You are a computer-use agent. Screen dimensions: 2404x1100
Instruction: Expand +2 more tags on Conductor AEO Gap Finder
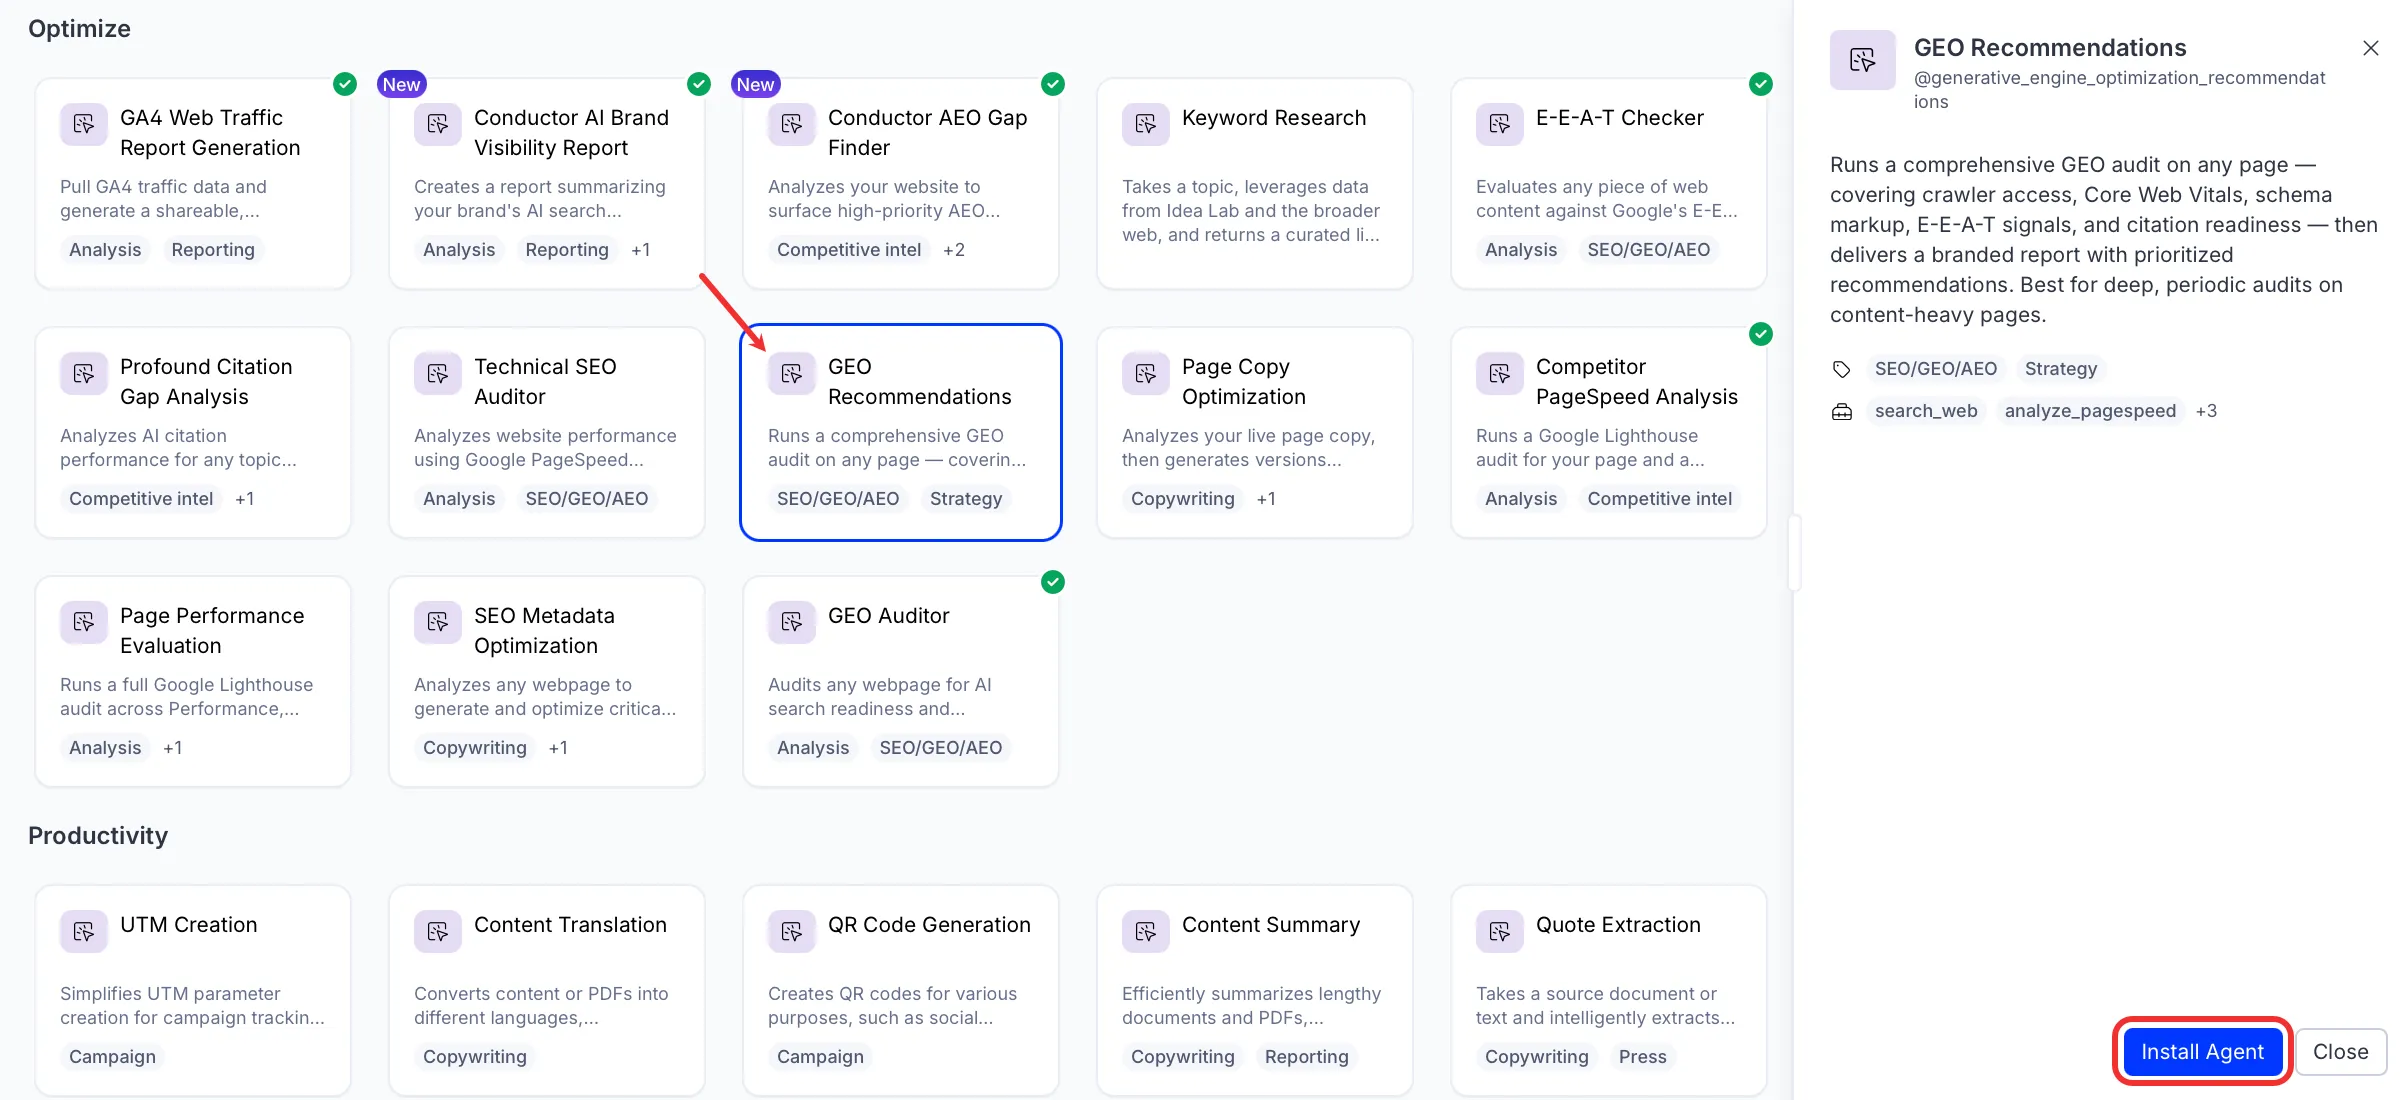(954, 250)
